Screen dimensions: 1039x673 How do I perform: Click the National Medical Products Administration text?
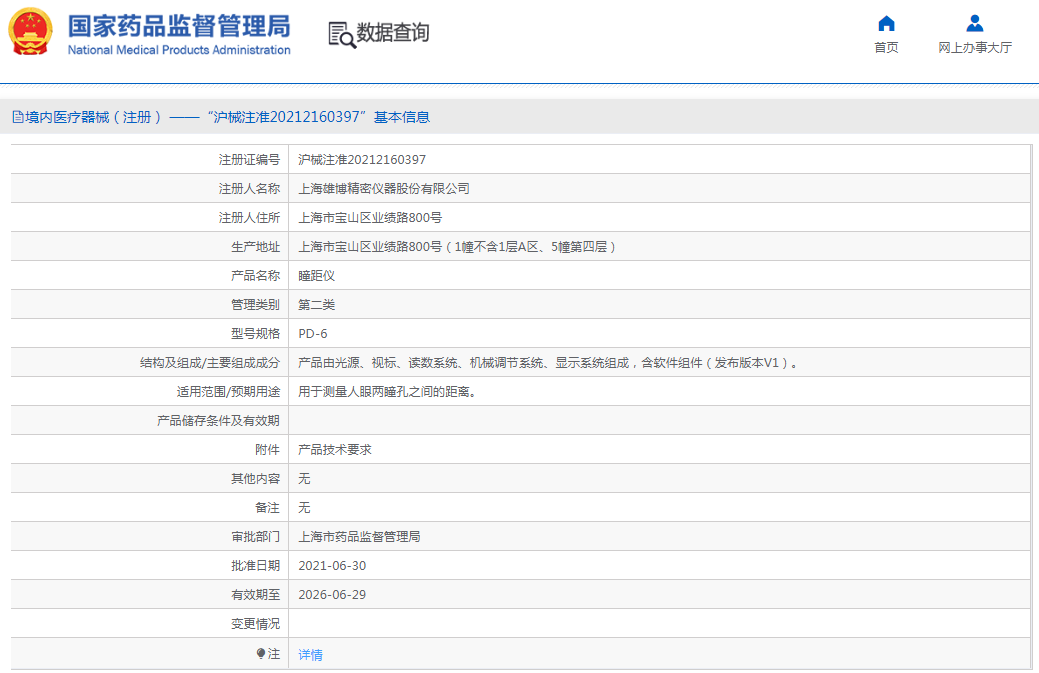click(x=179, y=50)
